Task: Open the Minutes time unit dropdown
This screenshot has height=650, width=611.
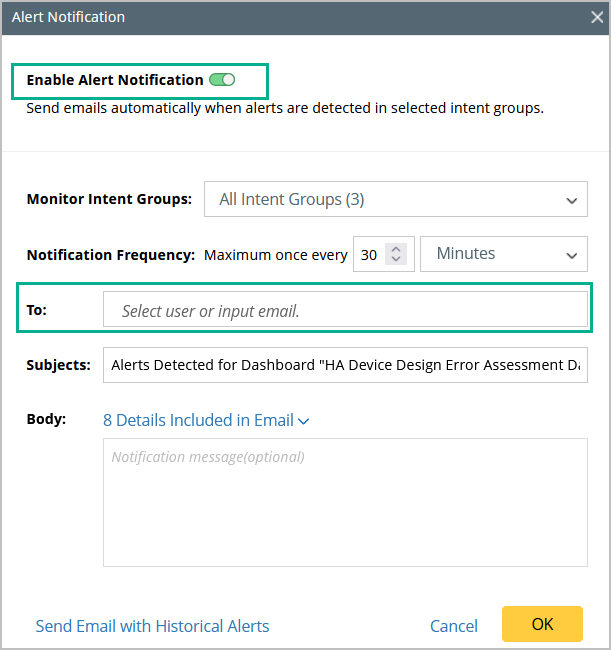Action: (504, 254)
